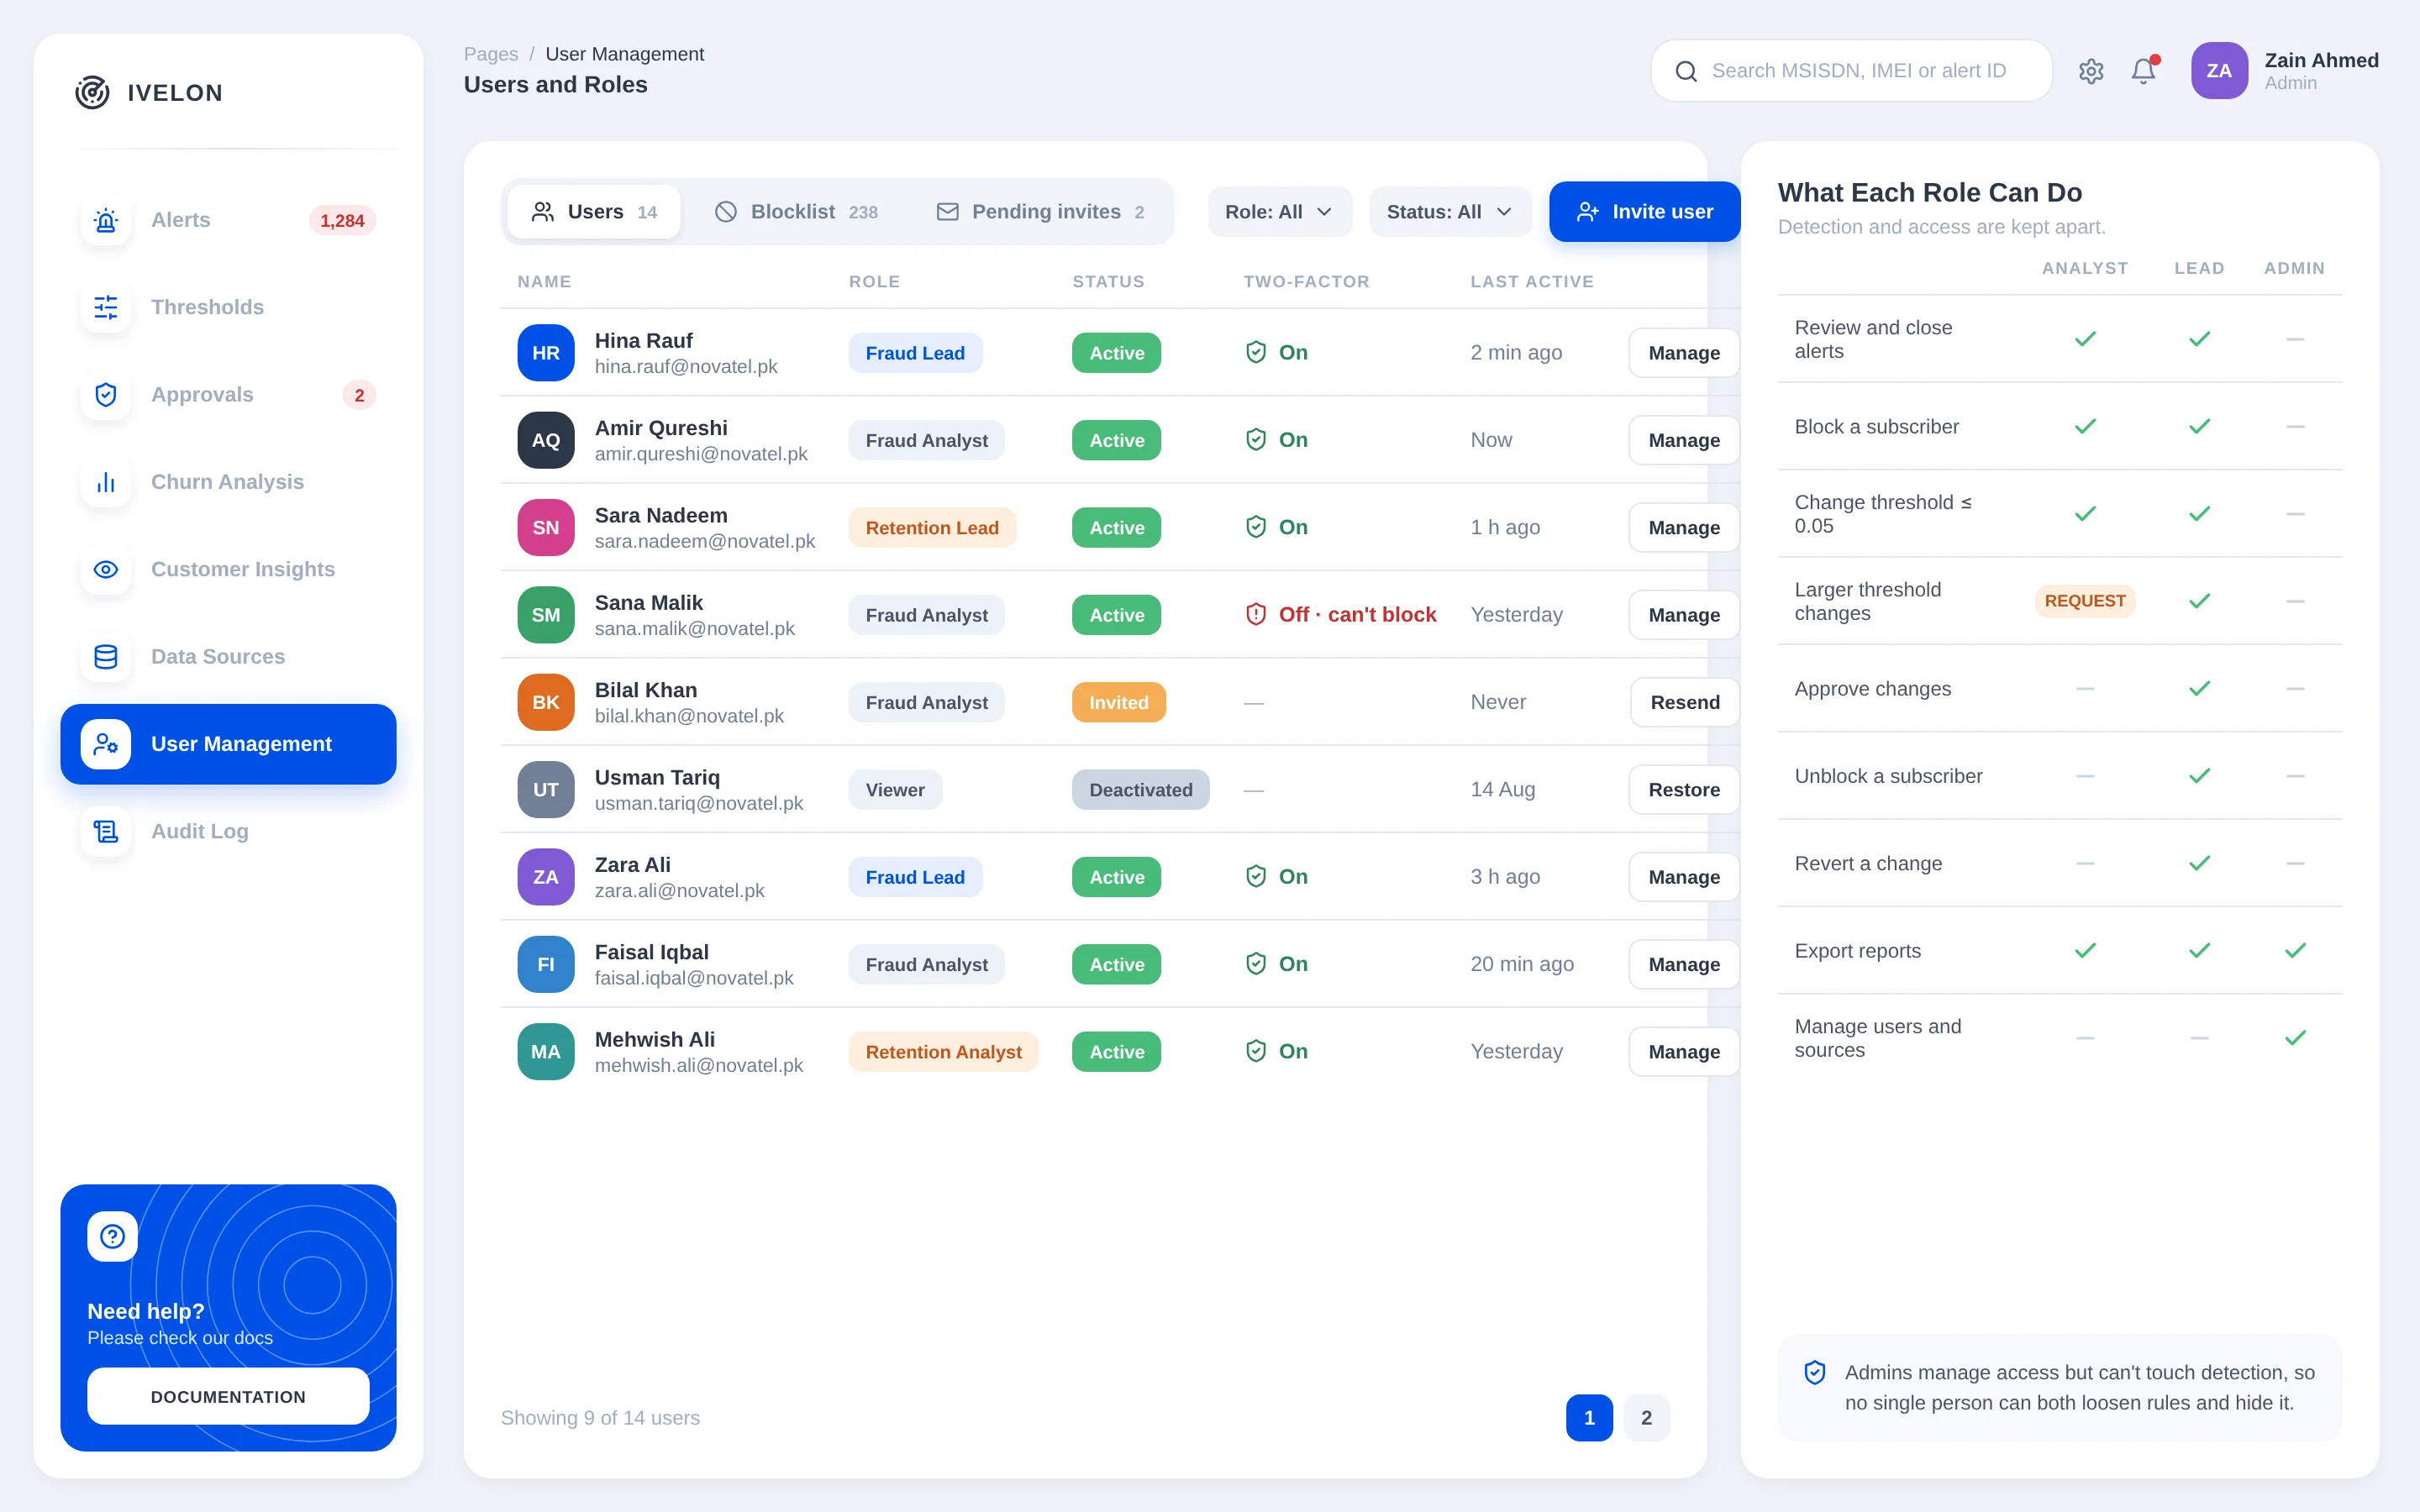Click Manage for Mehwish Ali

coord(1684,1051)
